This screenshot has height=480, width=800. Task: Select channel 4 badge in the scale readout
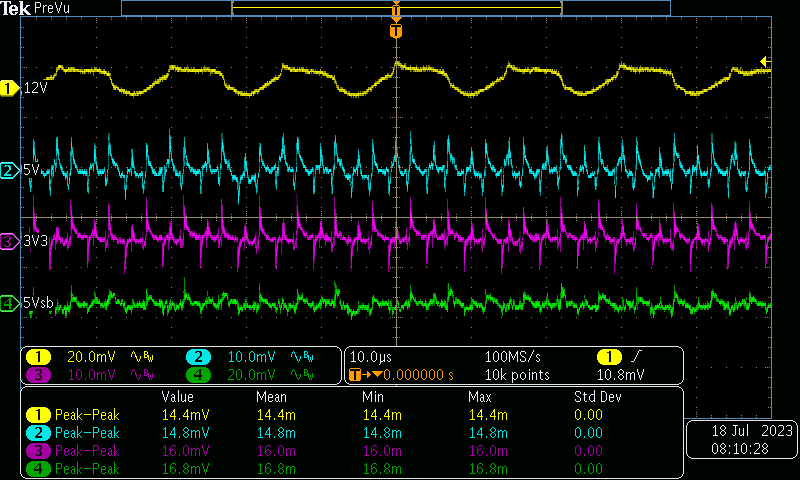pos(198,375)
